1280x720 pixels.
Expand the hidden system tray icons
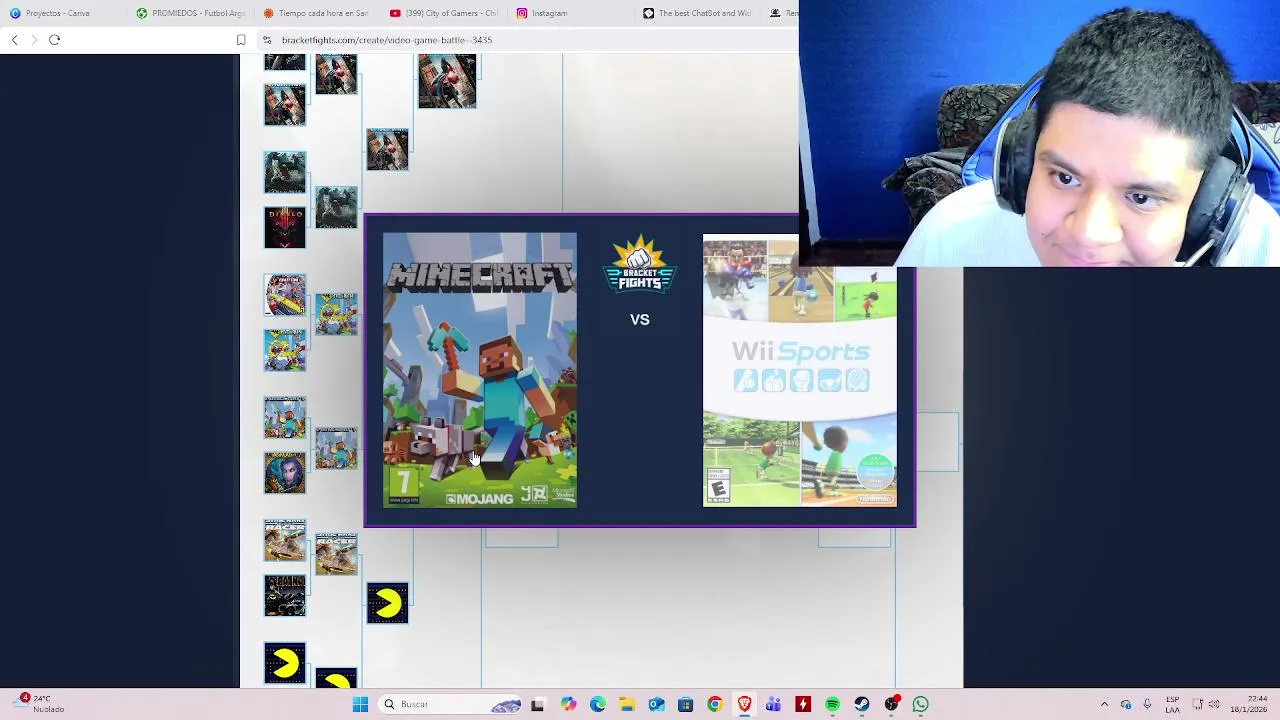pyautogui.click(x=1104, y=704)
